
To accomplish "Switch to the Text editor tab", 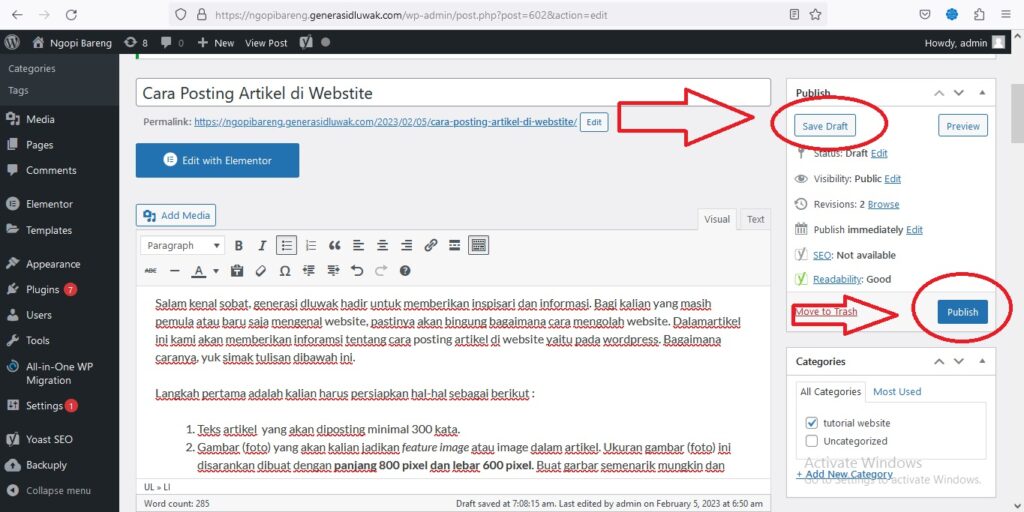I will [x=756, y=219].
